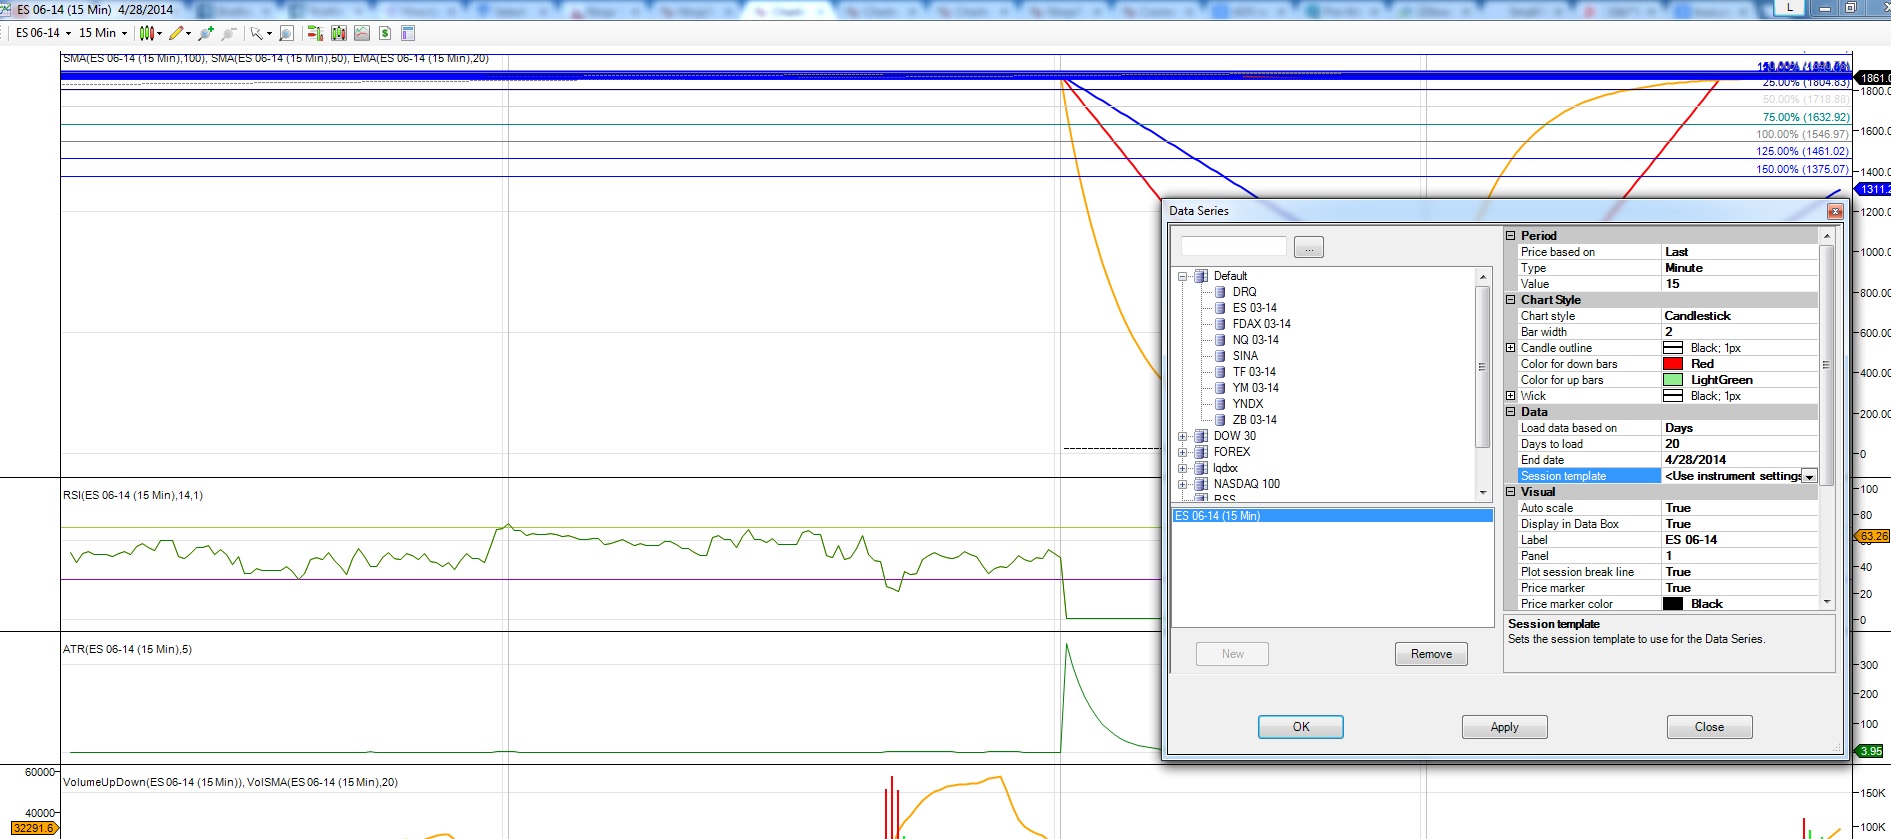Click the Black price marker color swatch
This screenshot has height=839, width=1891.
tap(1673, 604)
